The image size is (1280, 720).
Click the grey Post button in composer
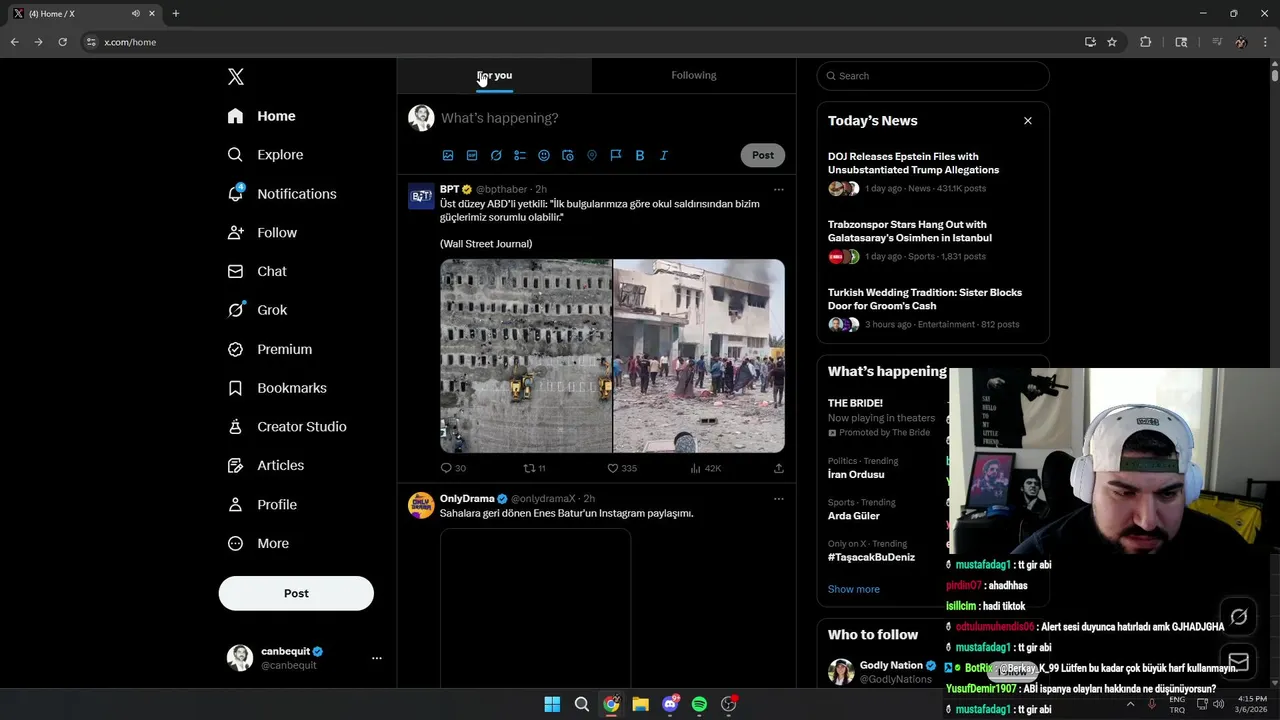coord(763,155)
